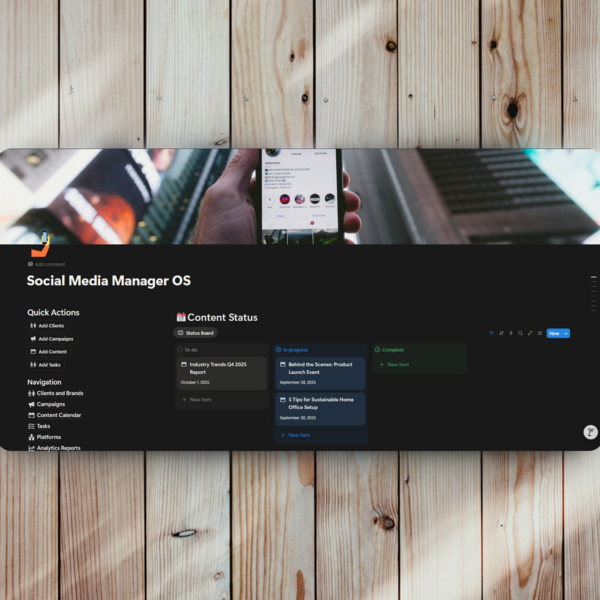Click the September 30, 2025 date

pos(298,418)
